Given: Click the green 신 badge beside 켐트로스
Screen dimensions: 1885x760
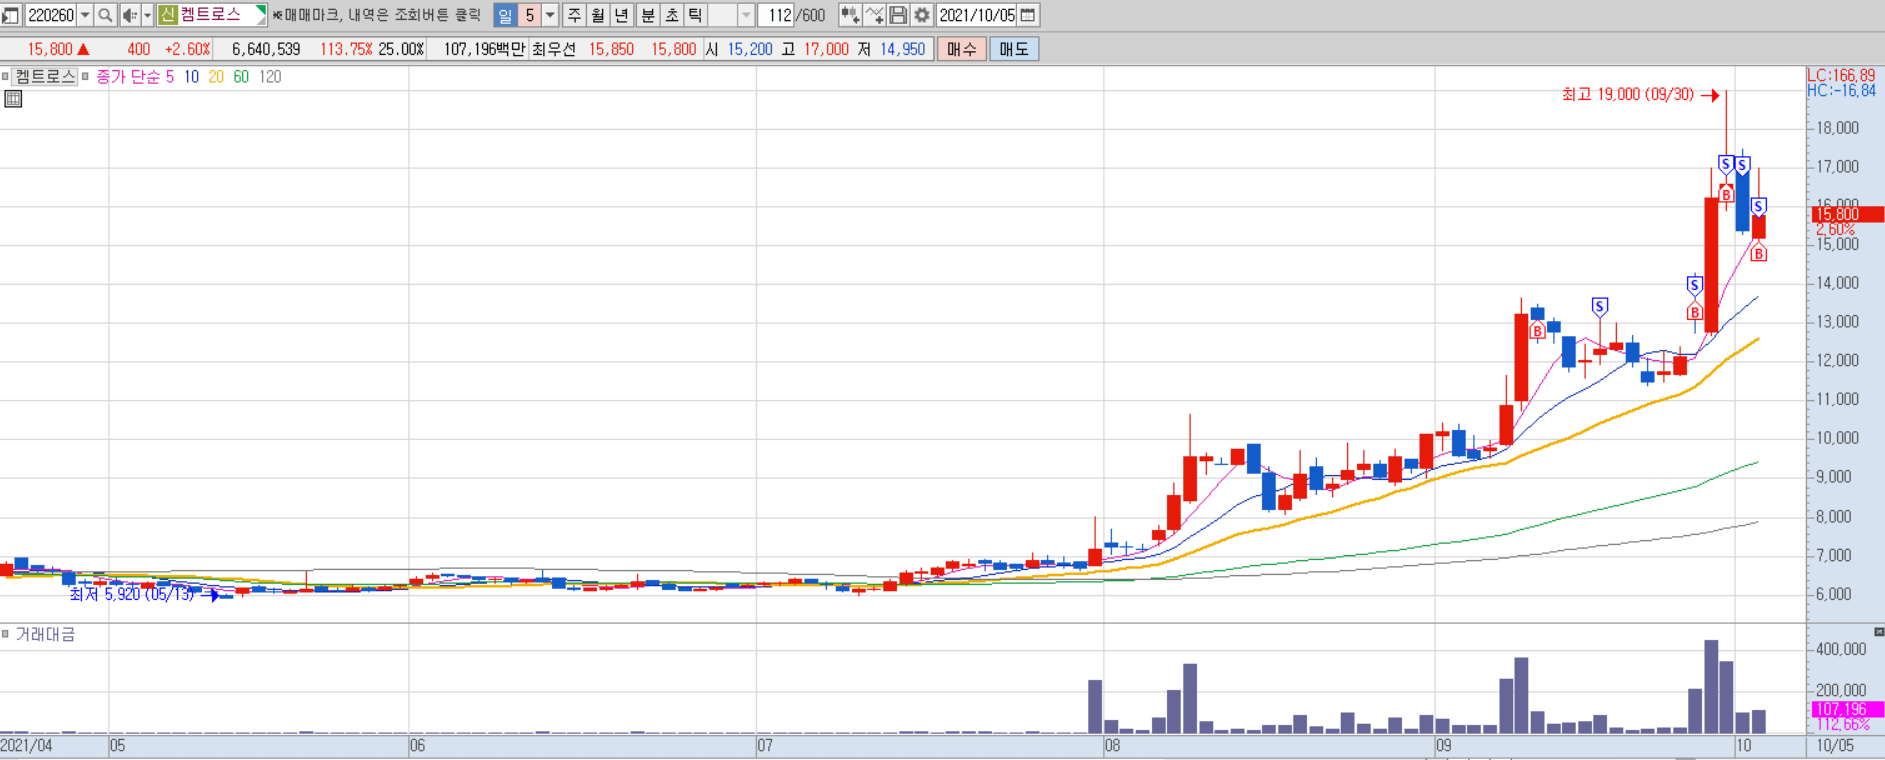Looking at the screenshot, I should 168,15.
